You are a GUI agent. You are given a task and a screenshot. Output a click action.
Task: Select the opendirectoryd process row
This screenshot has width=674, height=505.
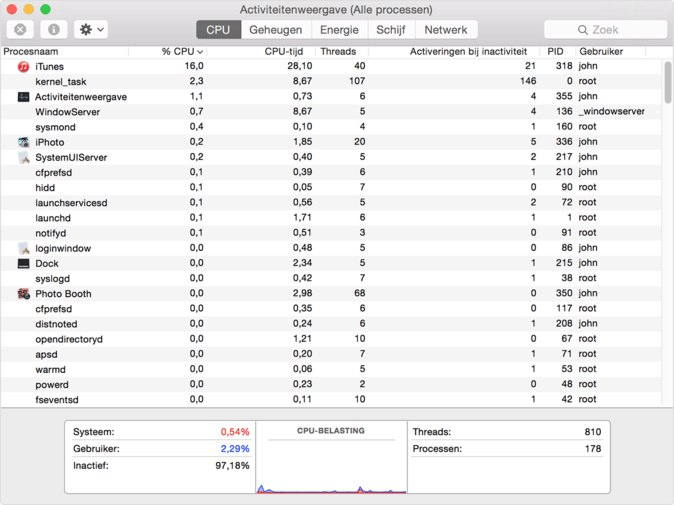[331, 339]
